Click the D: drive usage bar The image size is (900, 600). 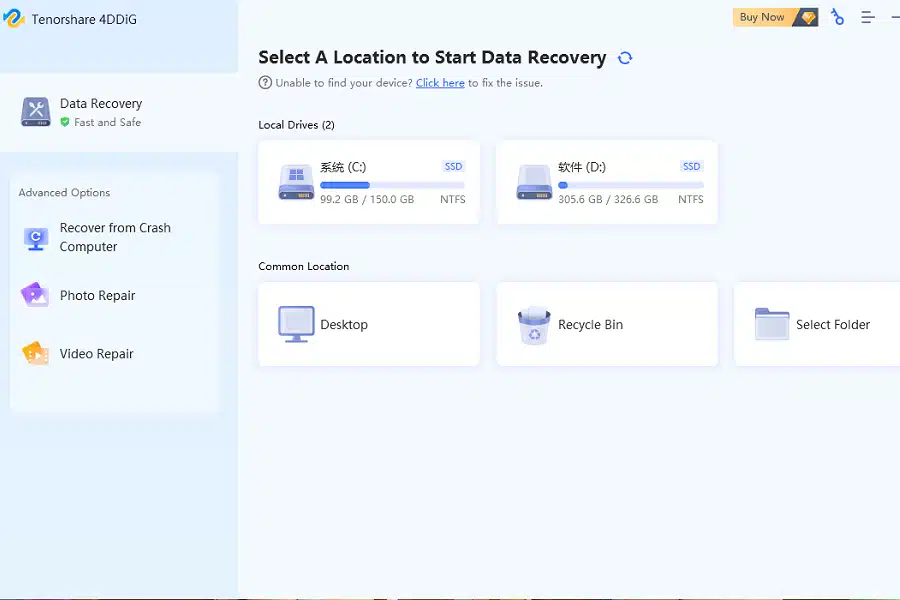point(631,185)
